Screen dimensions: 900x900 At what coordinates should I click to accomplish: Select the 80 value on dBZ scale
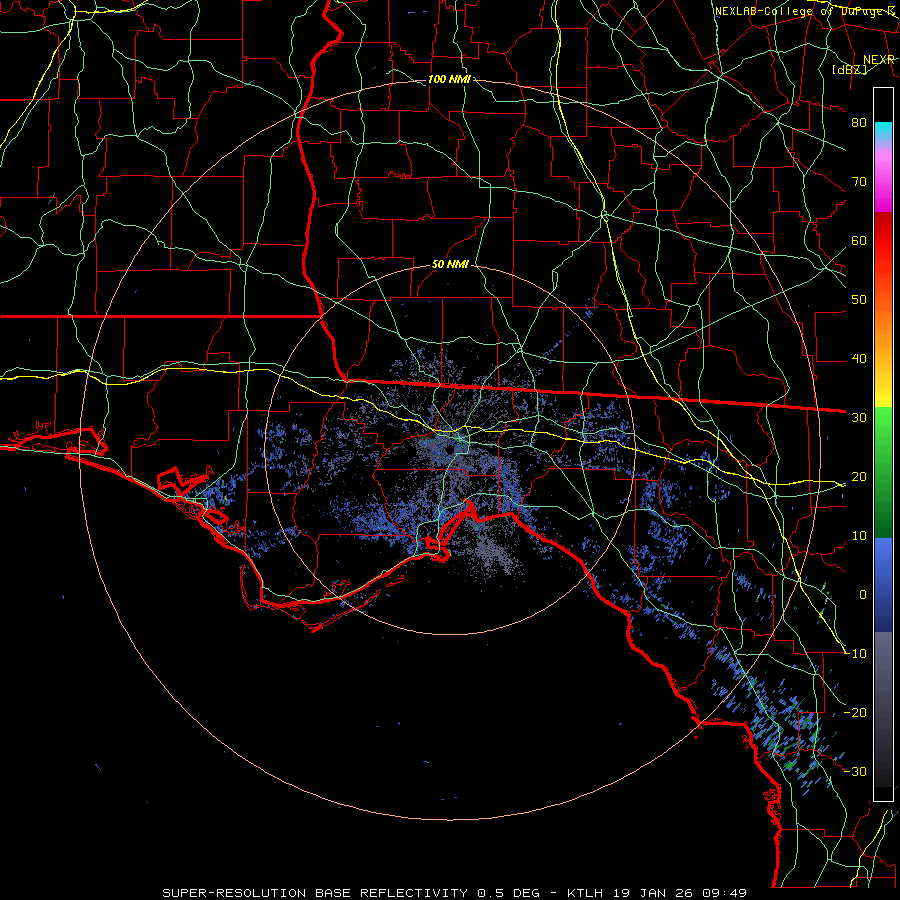859,123
